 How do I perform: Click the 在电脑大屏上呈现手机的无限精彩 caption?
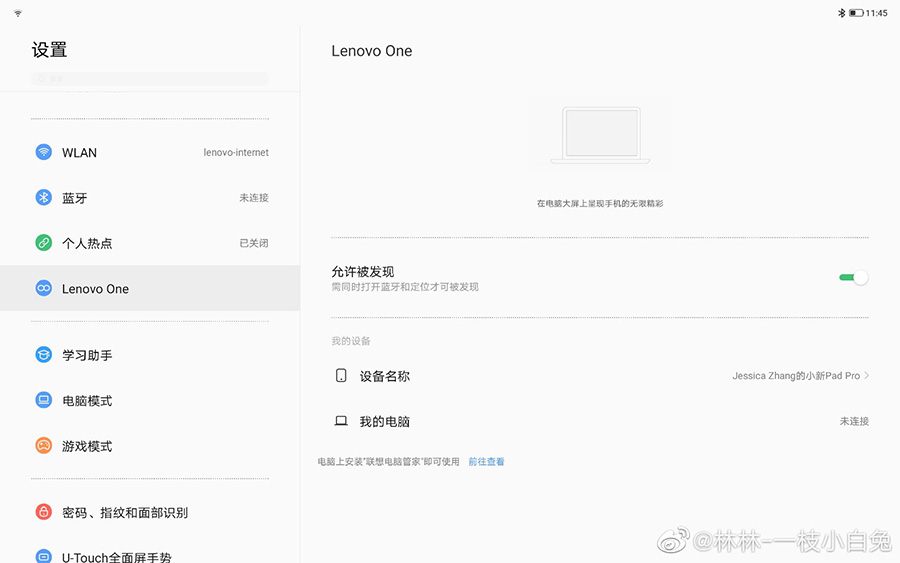600,203
